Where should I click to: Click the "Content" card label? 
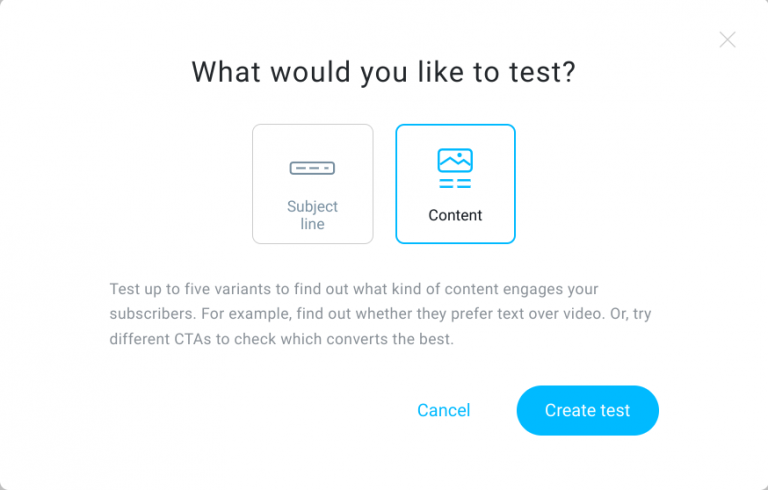[455, 215]
